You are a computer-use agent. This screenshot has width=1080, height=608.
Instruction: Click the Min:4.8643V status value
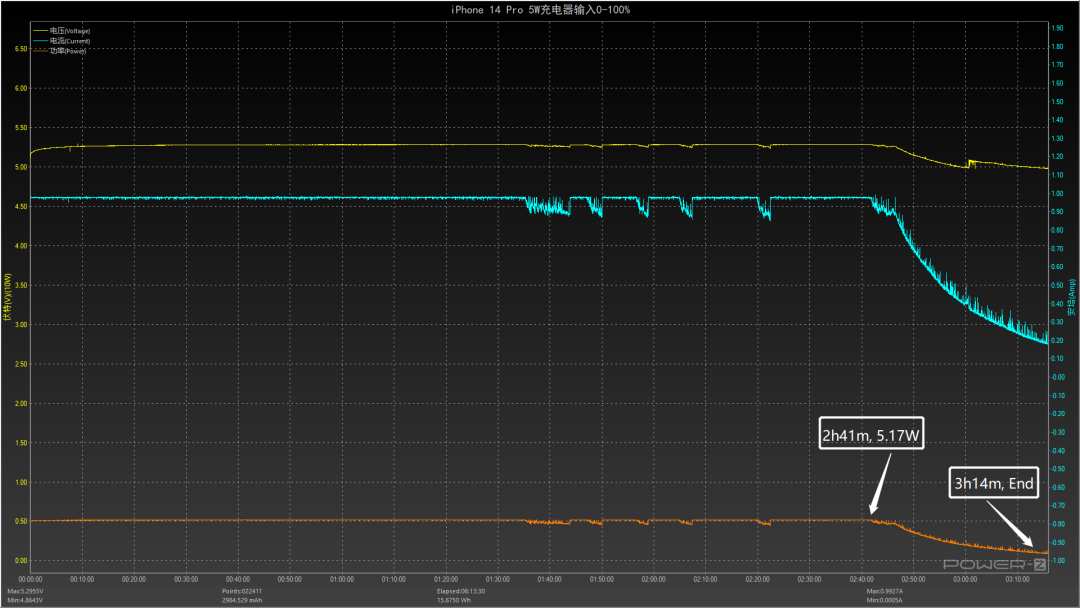(x=25, y=600)
